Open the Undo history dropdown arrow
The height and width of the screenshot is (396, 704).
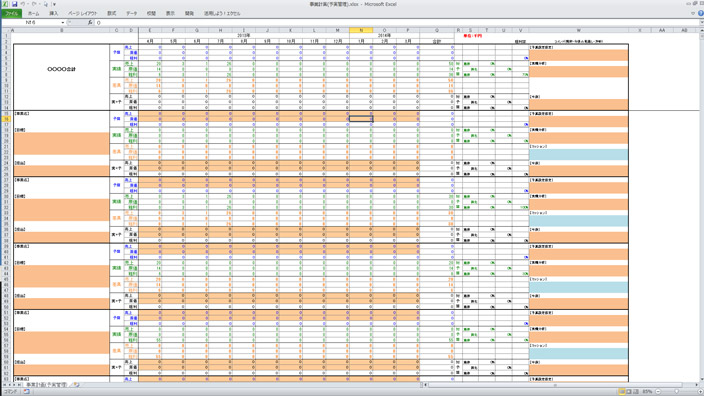click(28, 4)
